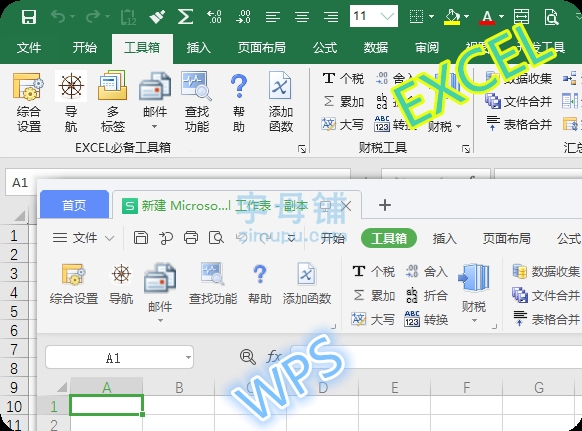Screen dimensions: 582x431
Task: Expand the font size 11 dropdown
Action: point(388,16)
